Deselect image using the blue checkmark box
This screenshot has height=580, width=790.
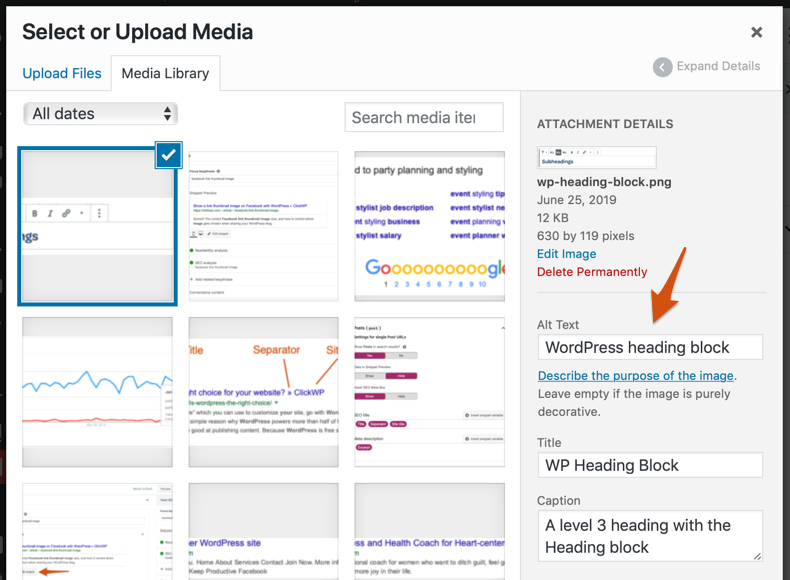coord(168,155)
